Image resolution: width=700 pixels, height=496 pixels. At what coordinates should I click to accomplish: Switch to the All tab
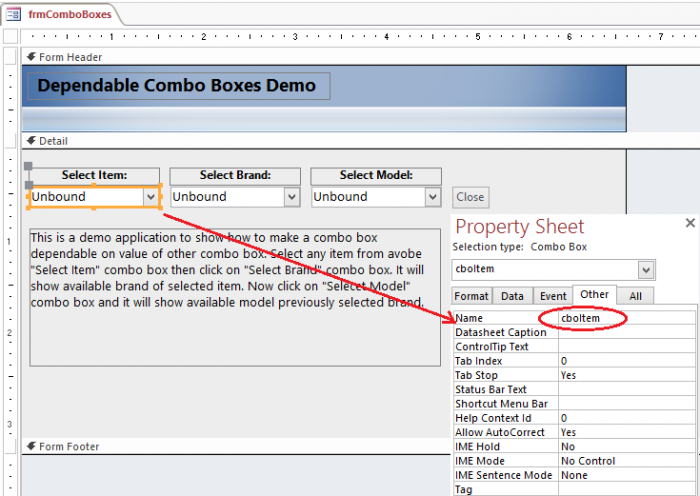[x=635, y=296]
